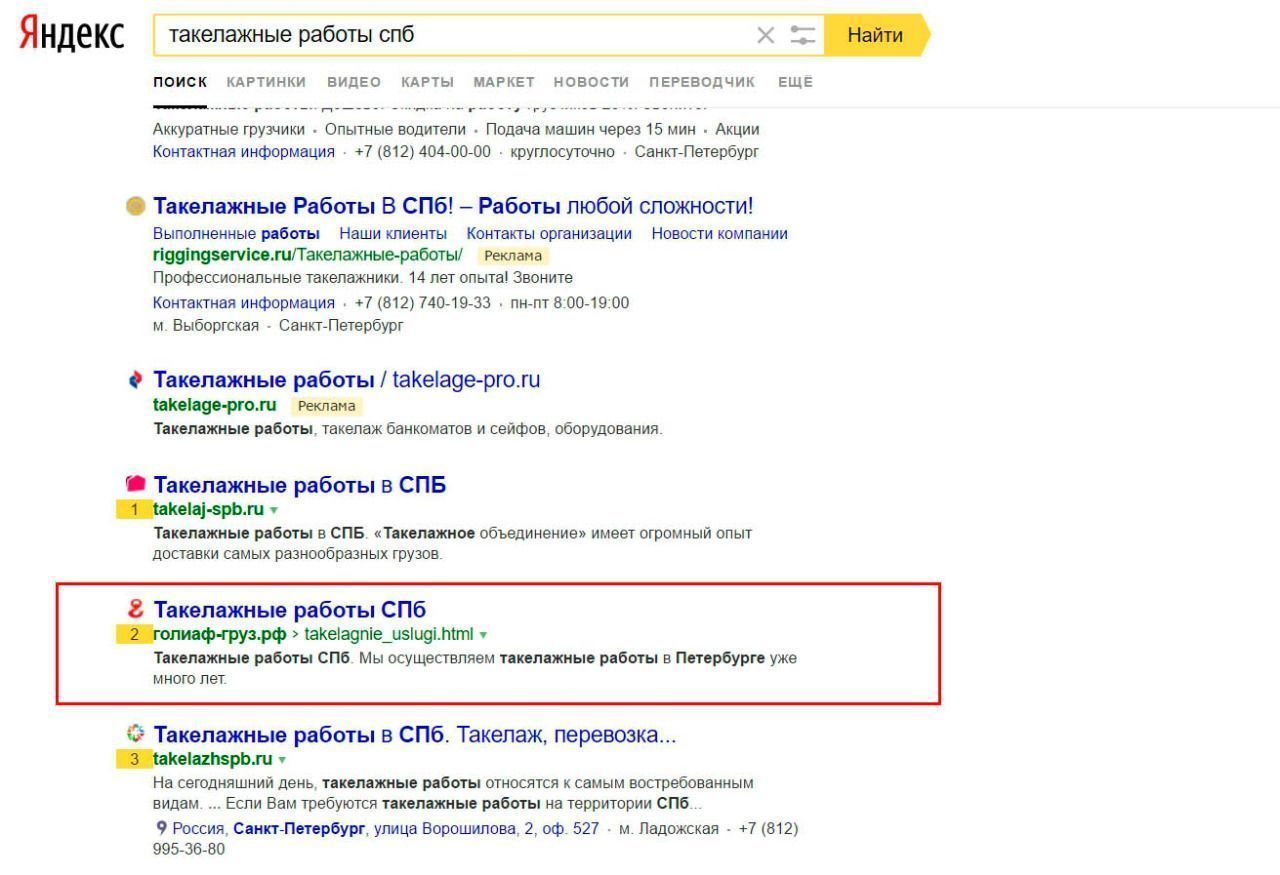This screenshot has height=875, width=1280.
Task: Expand dropdown arrow next to takelazhspb.ru
Action: point(282,760)
